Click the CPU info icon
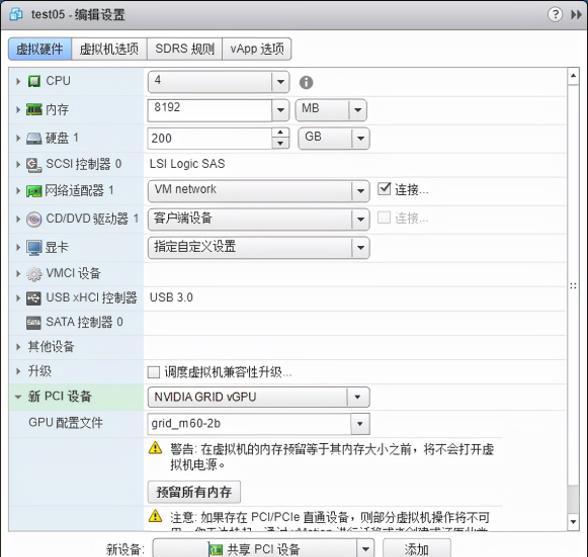The width and height of the screenshot is (588, 557). pos(306,83)
